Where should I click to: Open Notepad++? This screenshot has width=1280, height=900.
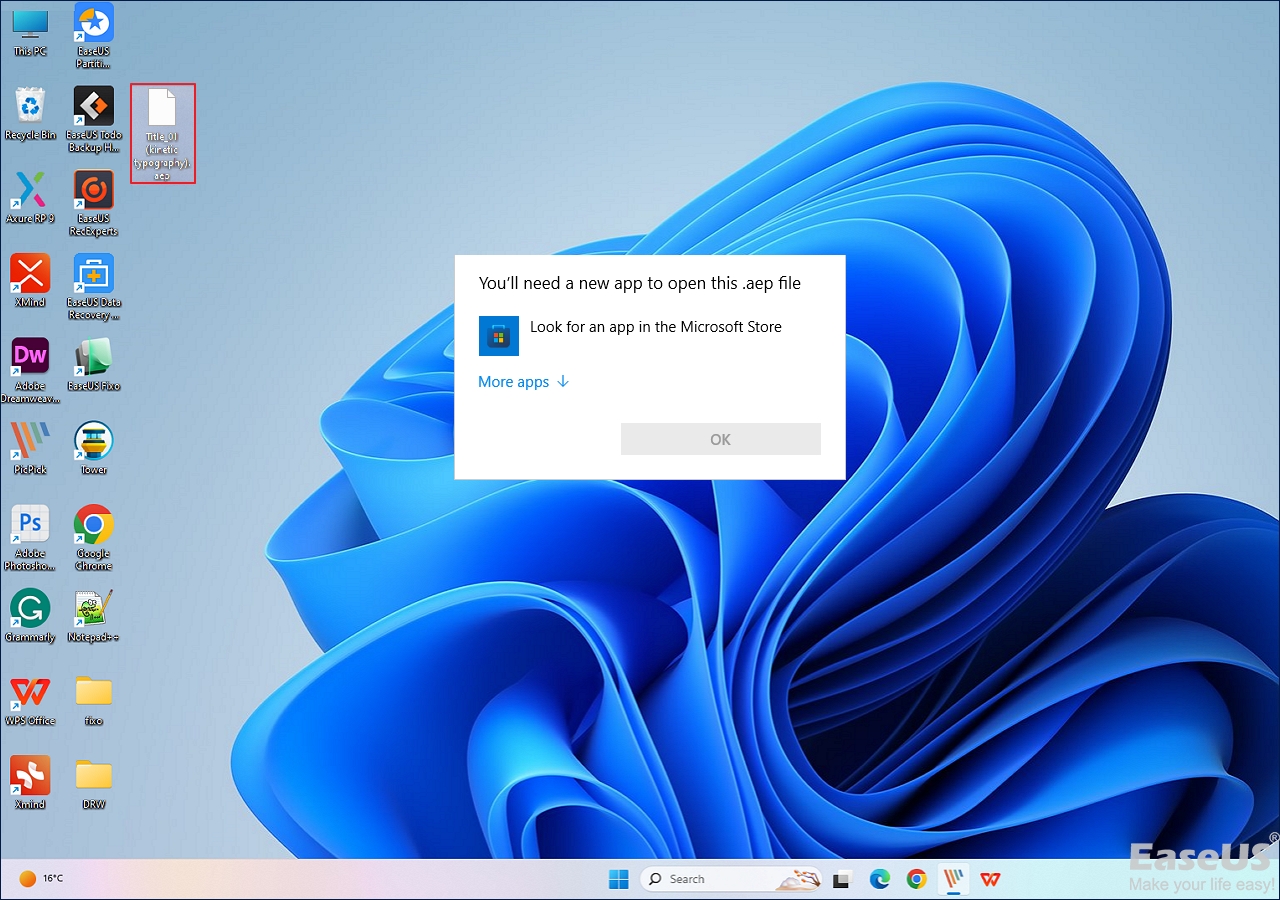93,605
